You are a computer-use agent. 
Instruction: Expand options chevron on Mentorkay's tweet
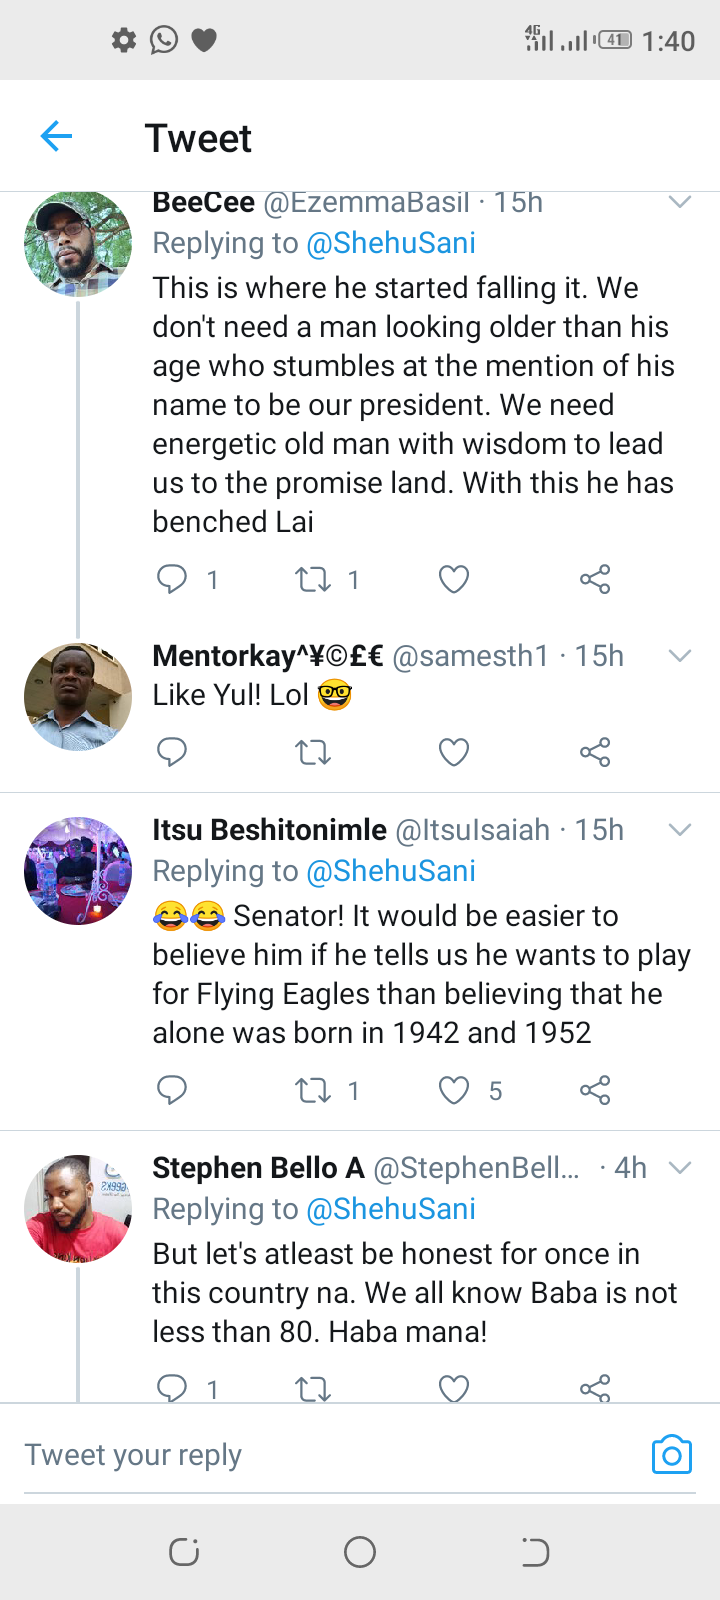(x=680, y=656)
